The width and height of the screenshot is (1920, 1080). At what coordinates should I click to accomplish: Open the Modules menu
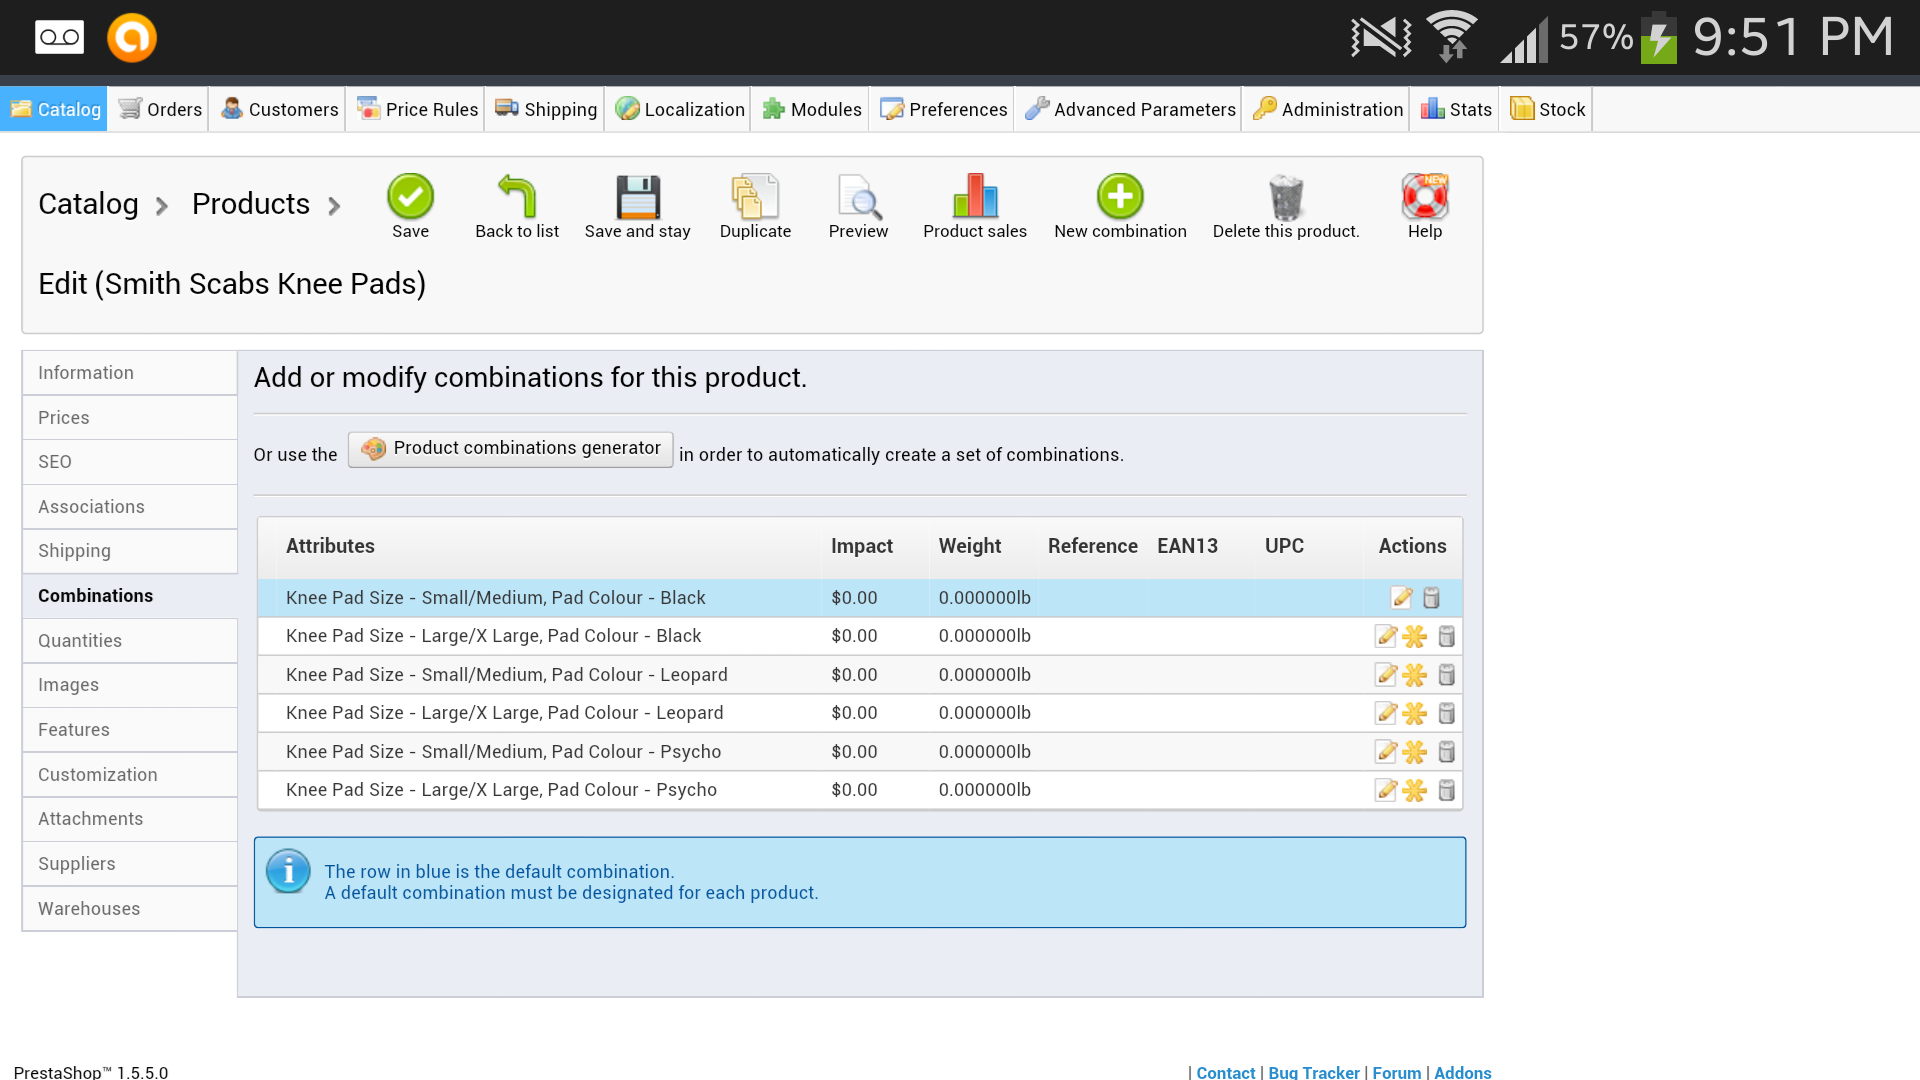pyautogui.click(x=811, y=109)
